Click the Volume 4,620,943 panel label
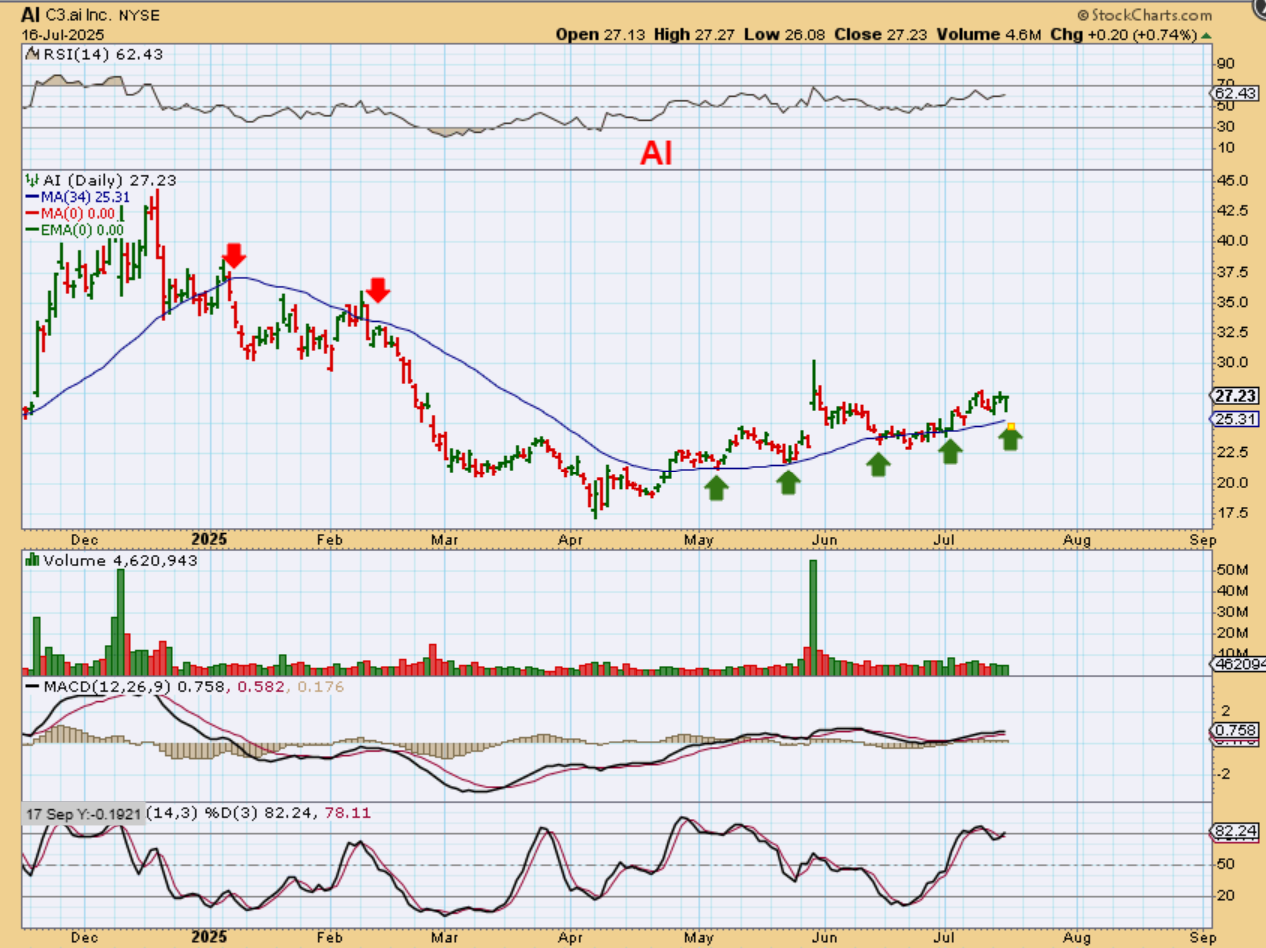Viewport: 1266px width, 948px height. (x=120, y=561)
